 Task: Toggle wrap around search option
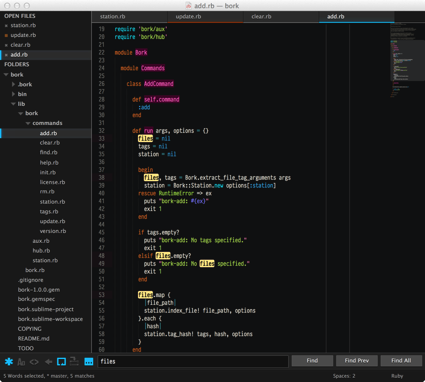click(61, 361)
